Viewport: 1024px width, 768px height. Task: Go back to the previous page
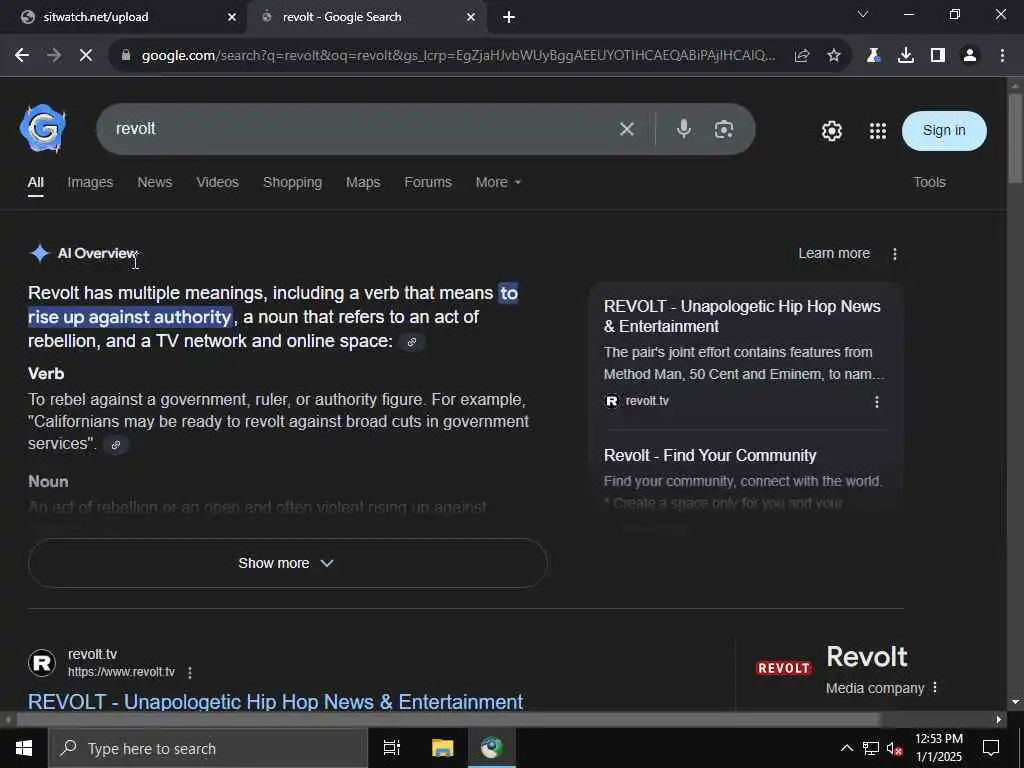[22, 56]
